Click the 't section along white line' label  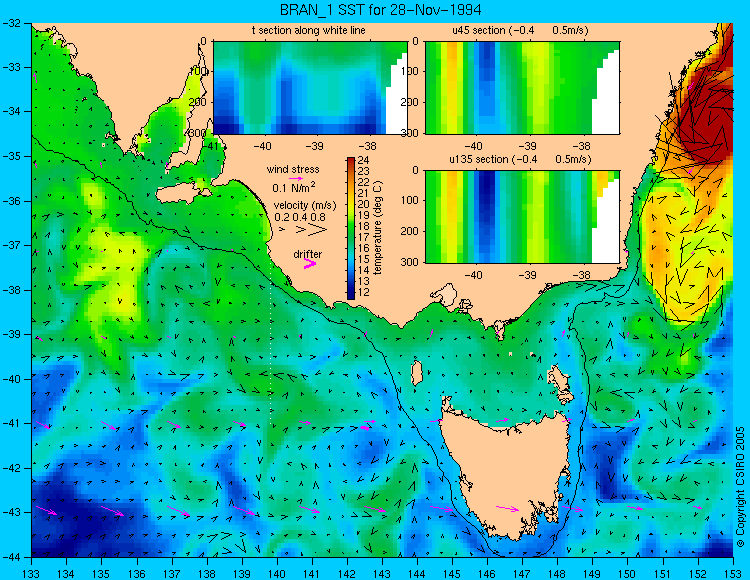point(309,30)
